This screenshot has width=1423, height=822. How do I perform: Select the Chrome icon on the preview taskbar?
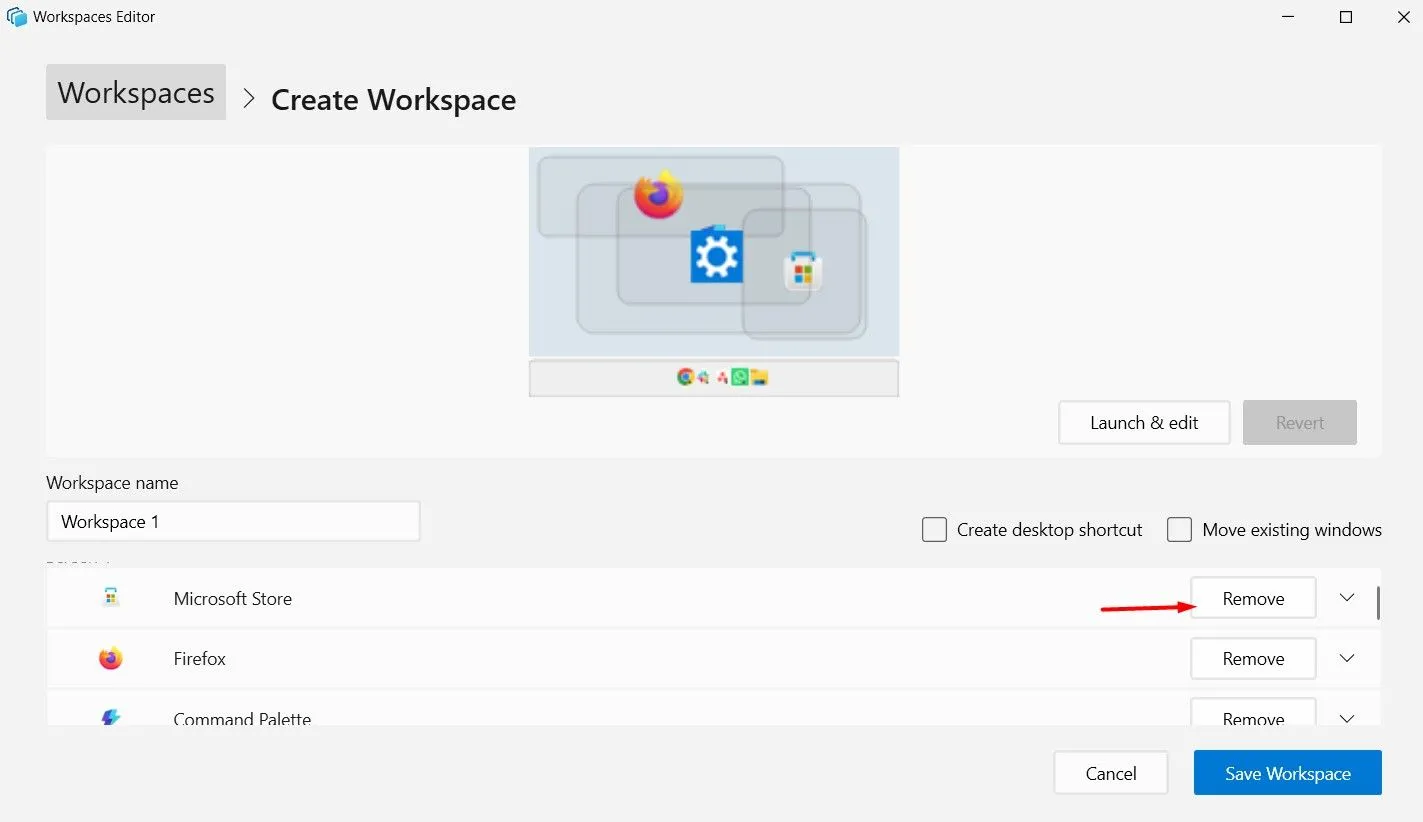point(684,377)
